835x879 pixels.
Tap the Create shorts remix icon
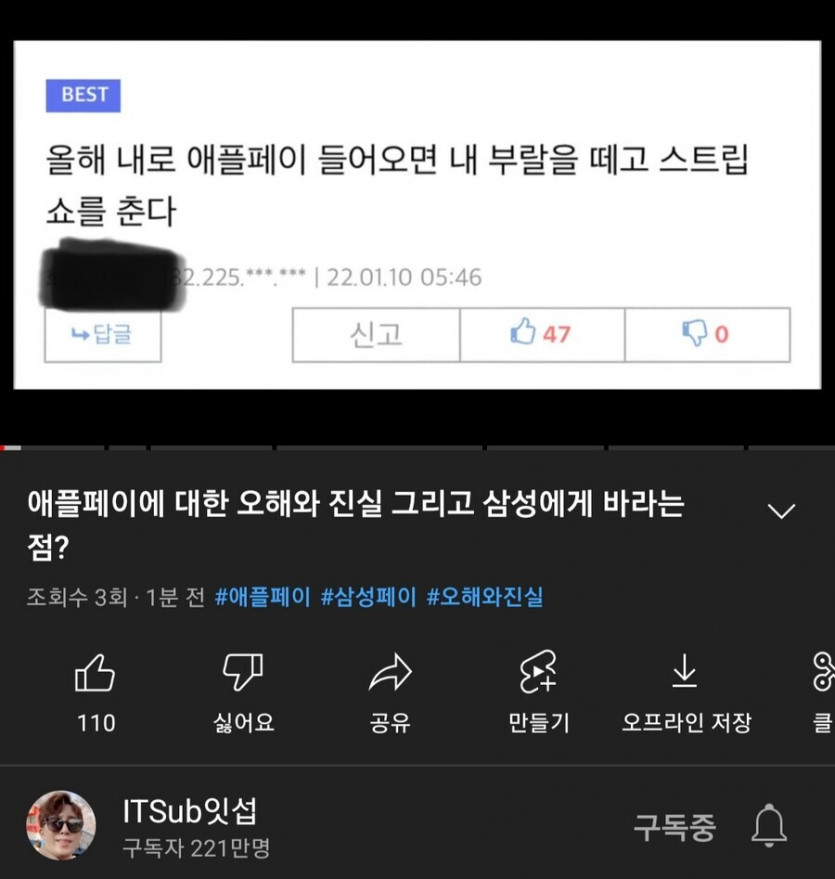pos(538,672)
